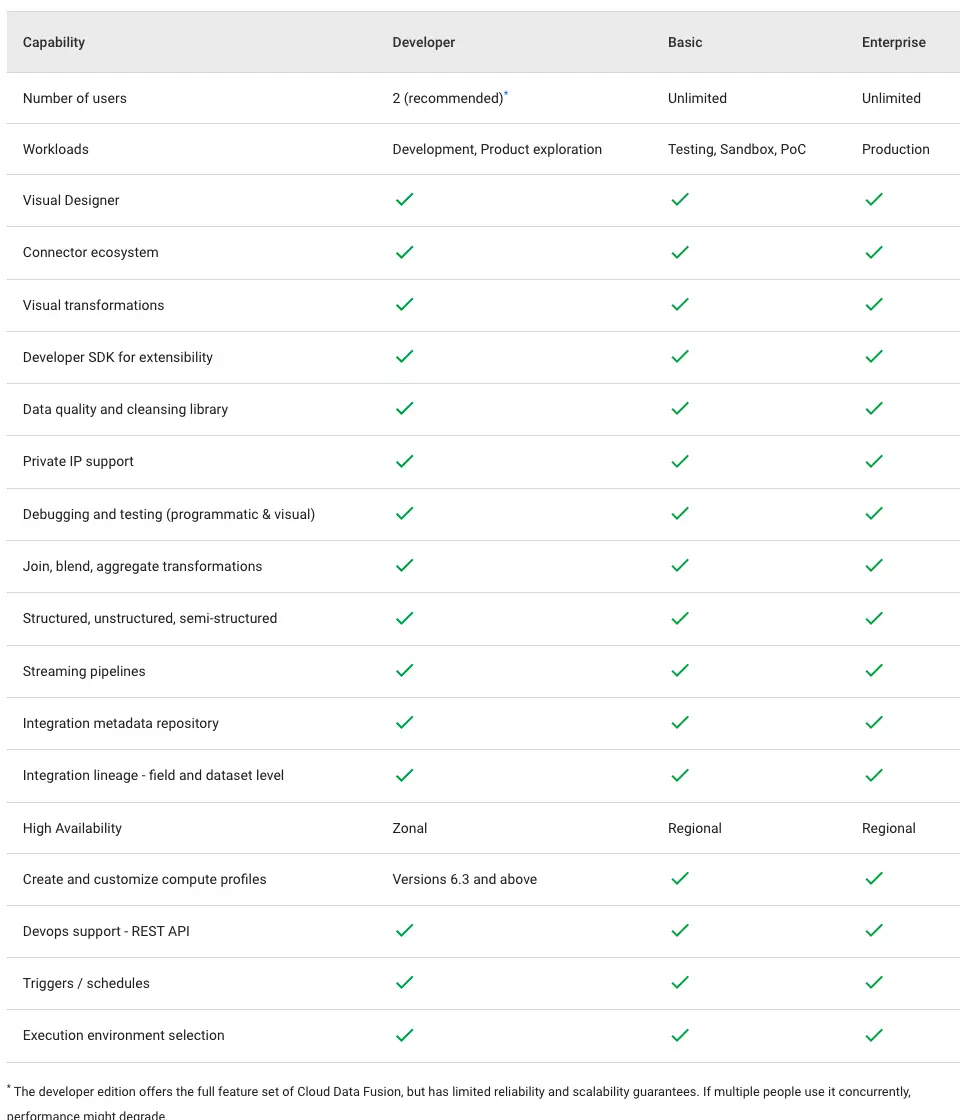Click the Enterprise column header
This screenshot has height=1120, width=971.
tap(893, 42)
